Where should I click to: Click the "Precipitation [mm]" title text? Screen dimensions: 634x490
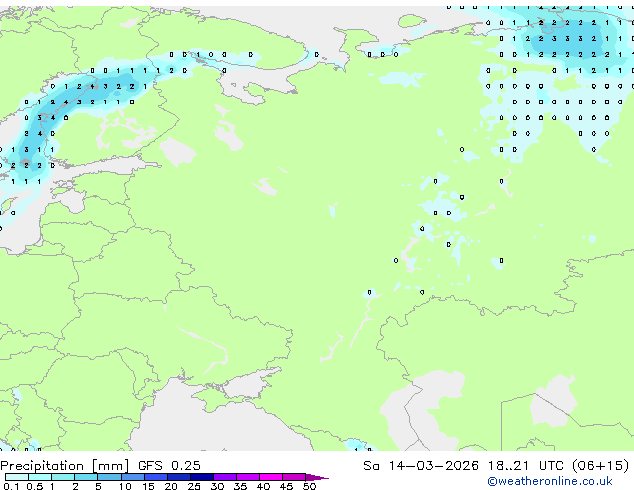pyautogui.click(x=65, y=466)
